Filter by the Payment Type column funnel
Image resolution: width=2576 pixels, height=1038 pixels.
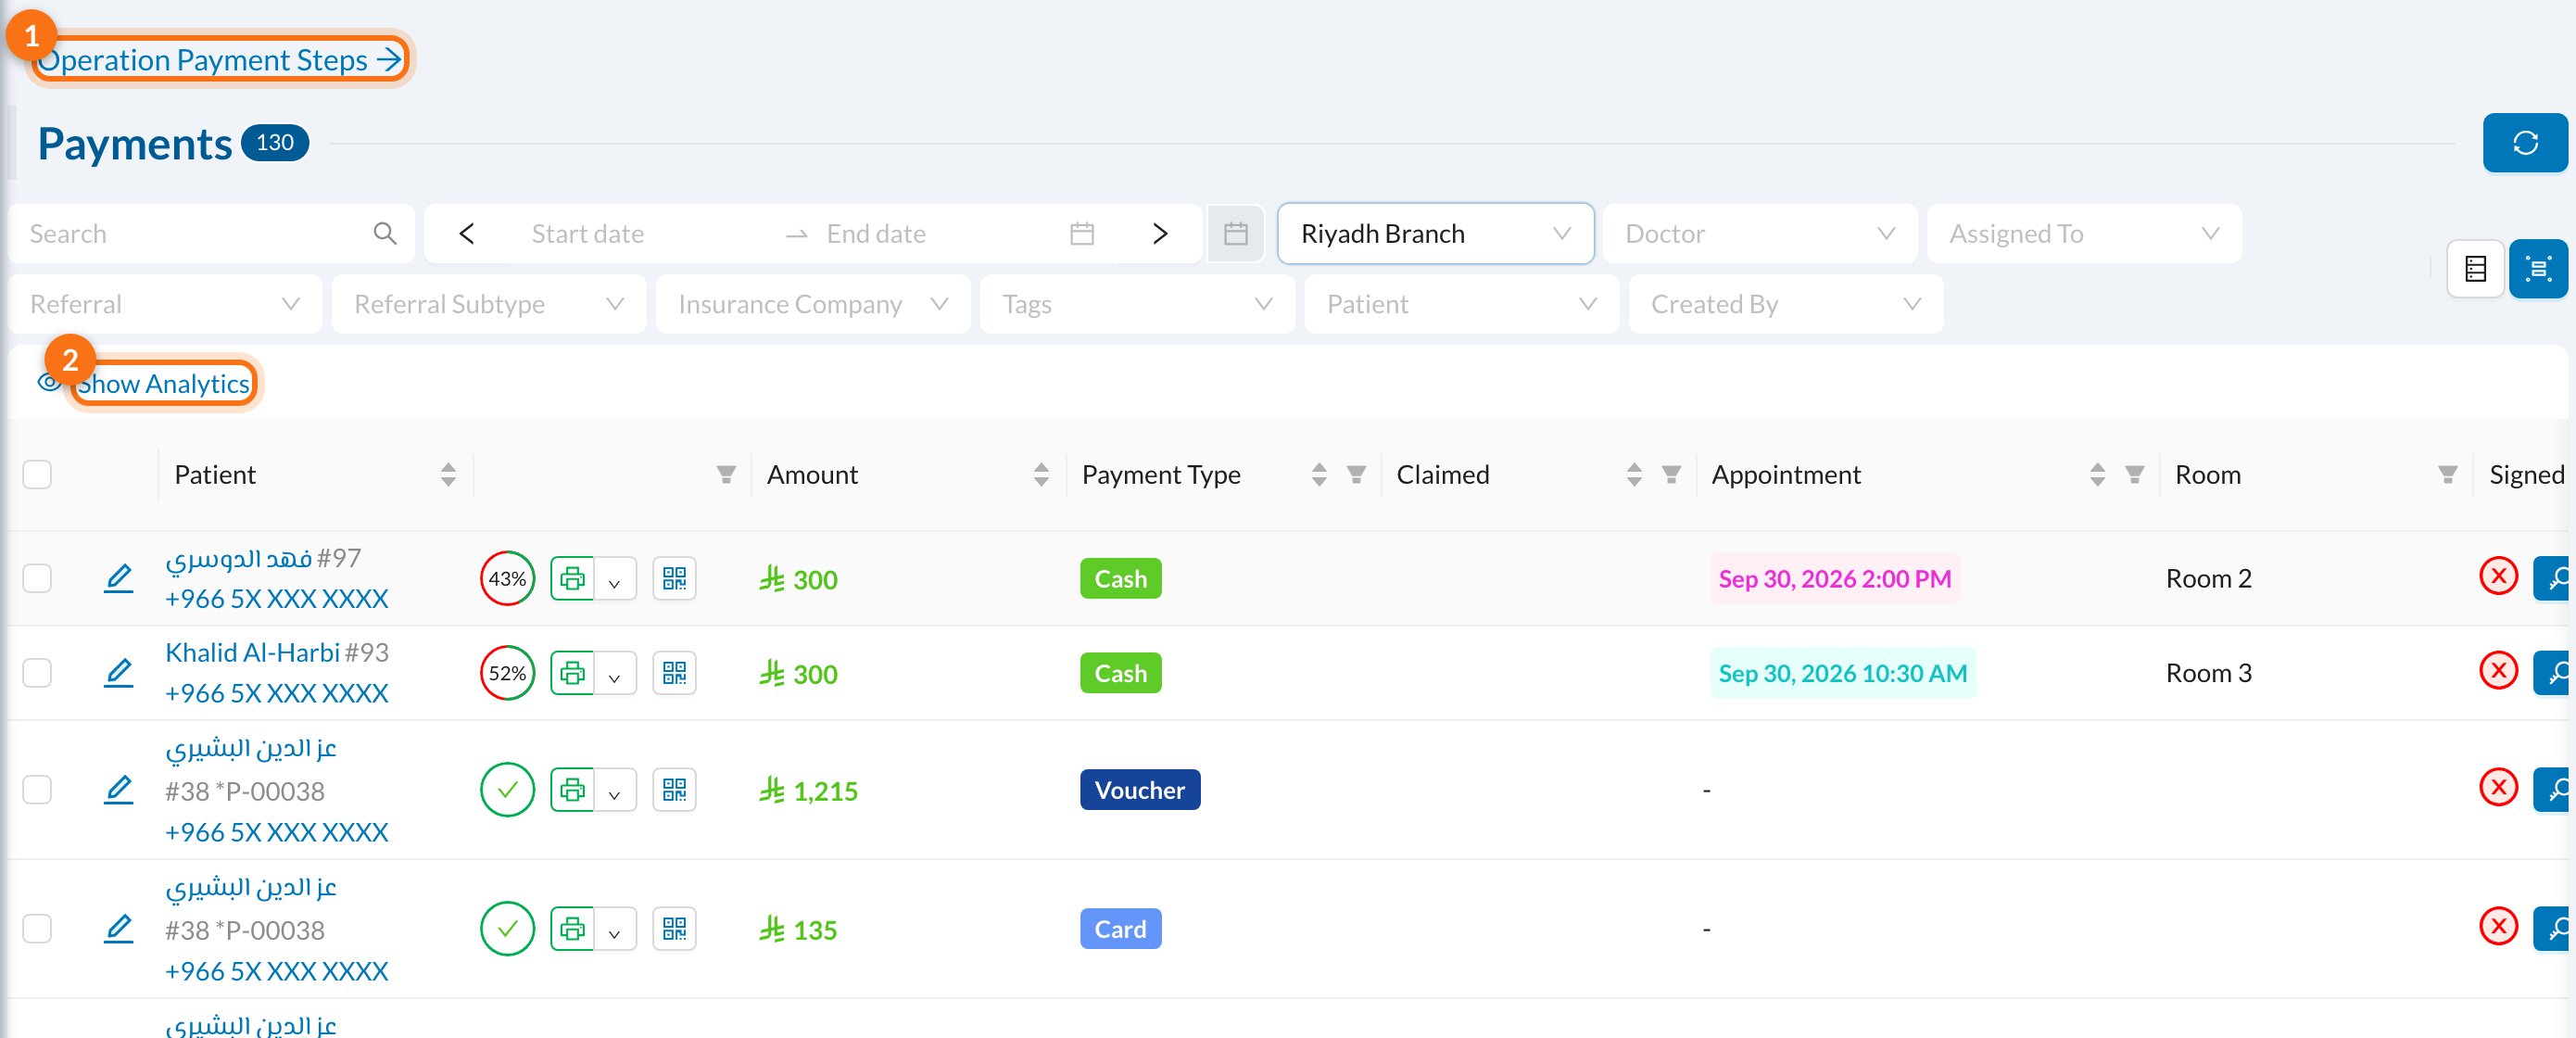[1356, 475]
